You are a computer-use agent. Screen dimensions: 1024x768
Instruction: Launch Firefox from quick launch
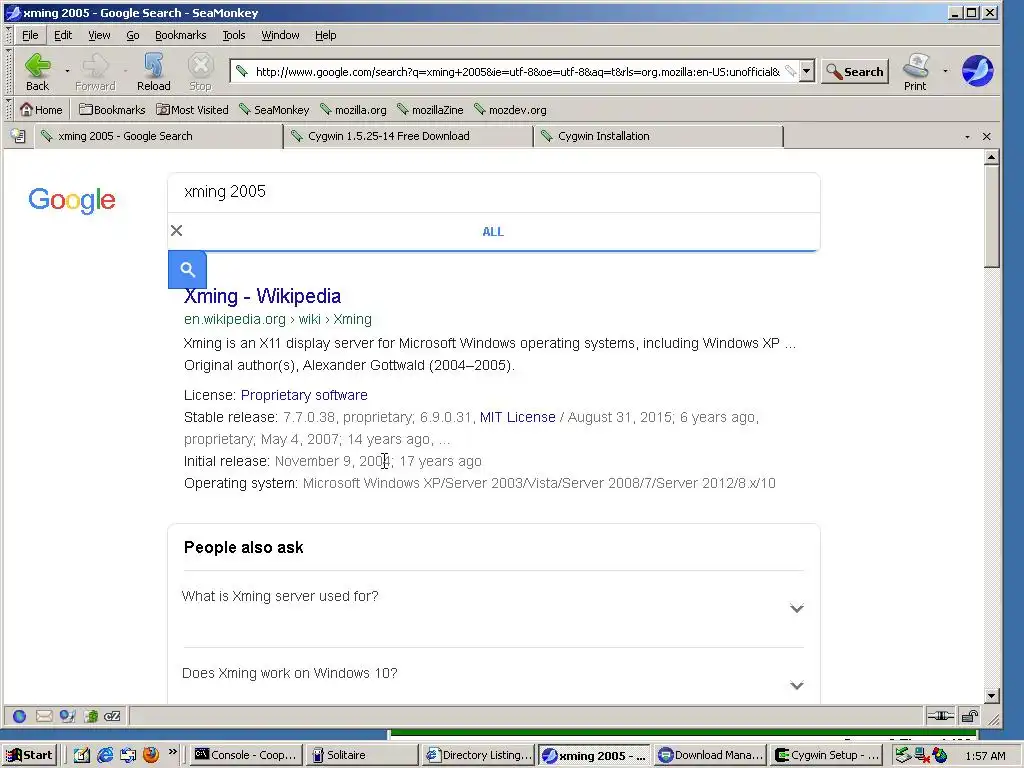[151, 755]
